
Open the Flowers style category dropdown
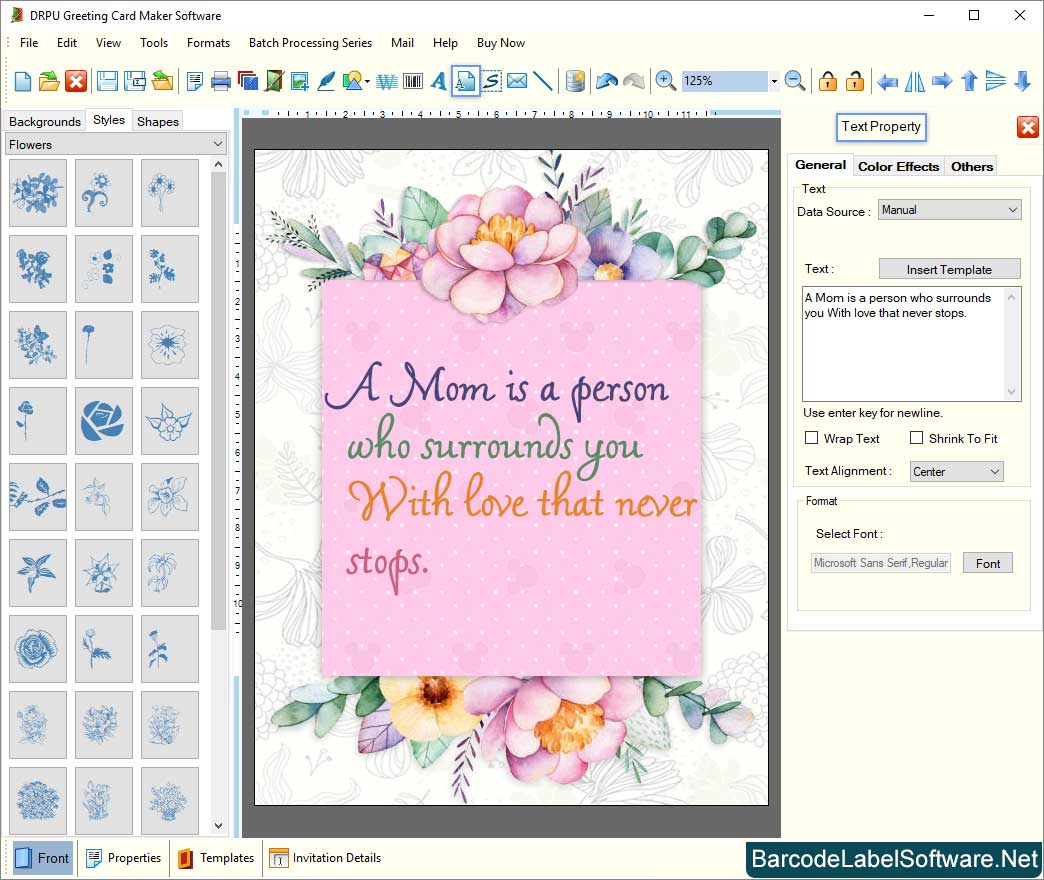[x=116, y=145]
